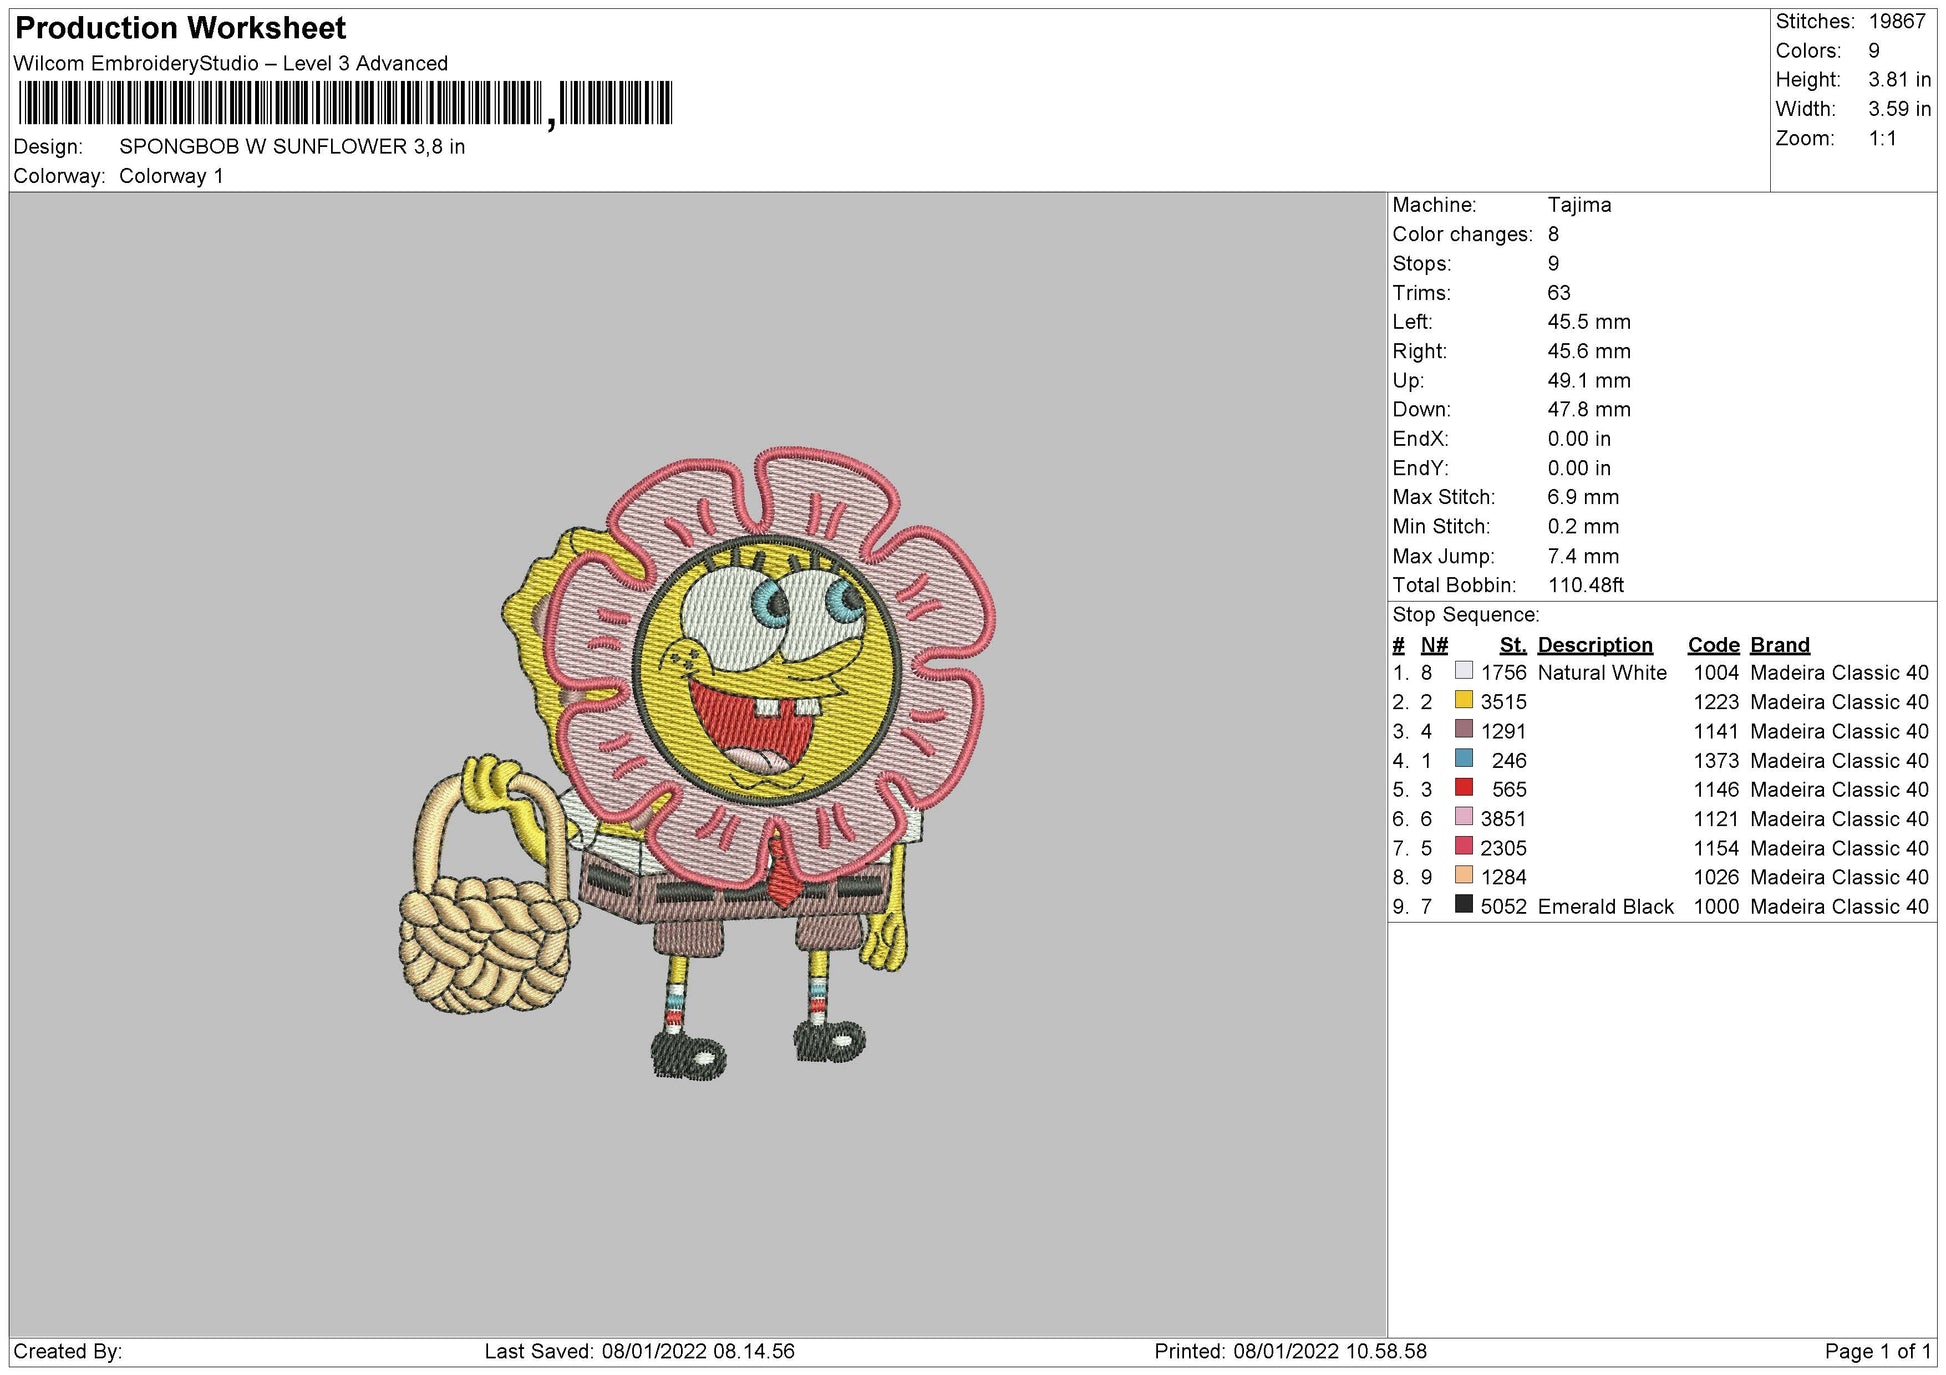Click the Max Stitch value '6.9 mm'

1583,497
